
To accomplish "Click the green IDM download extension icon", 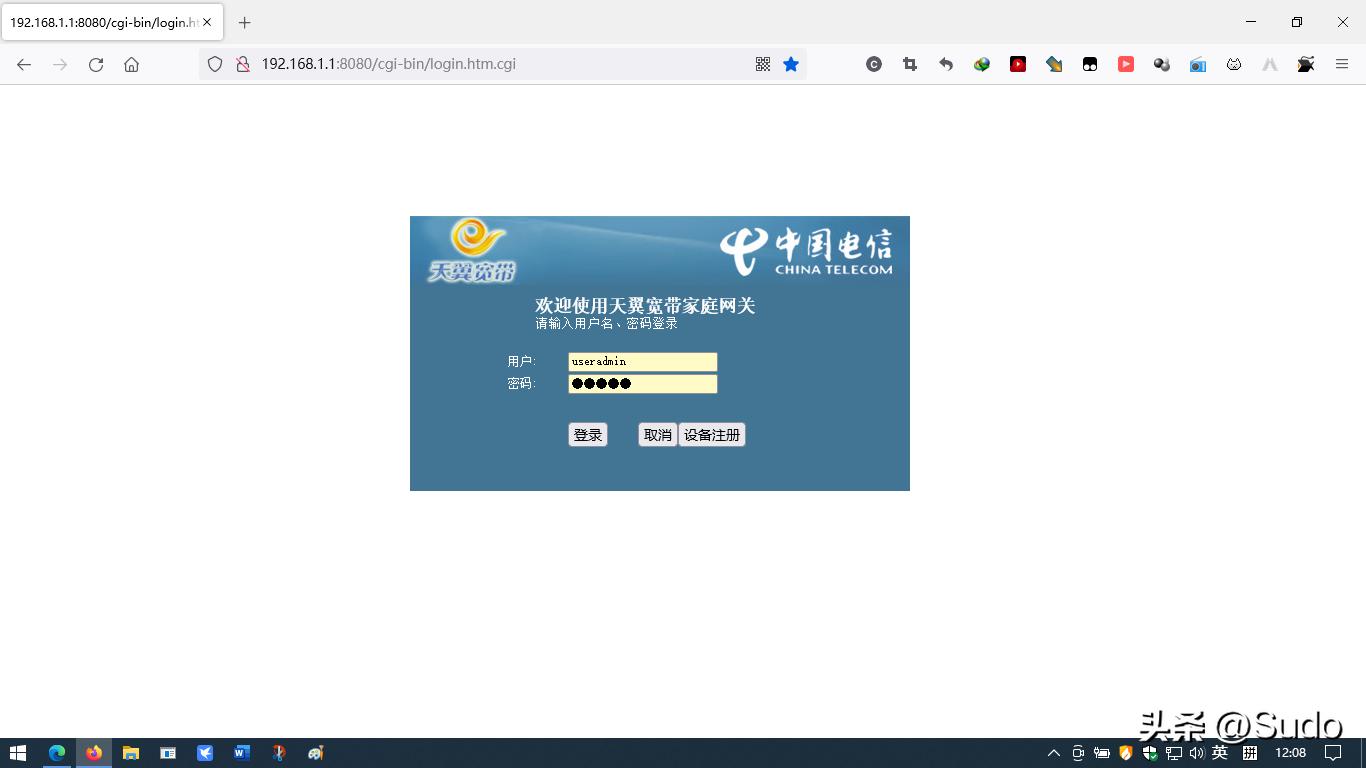I will tap(982, 63).
